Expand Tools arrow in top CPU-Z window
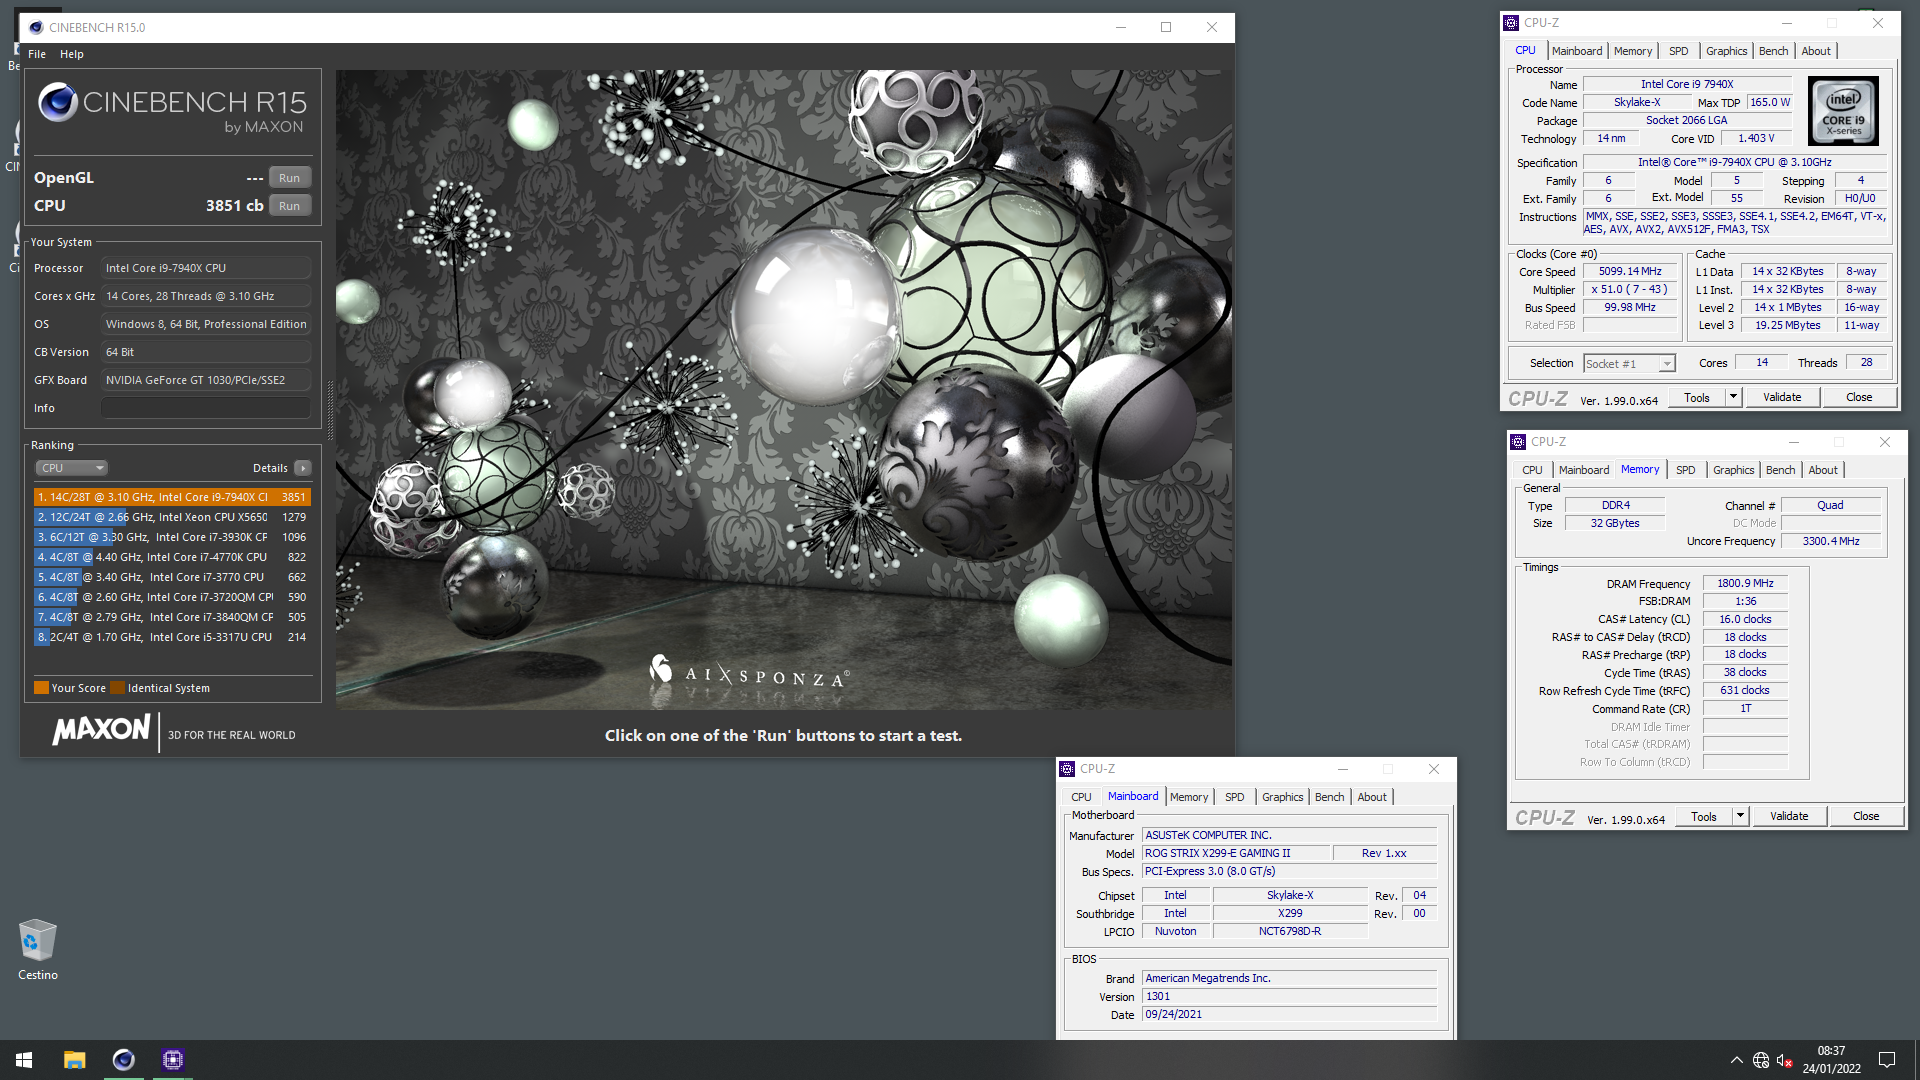 (1733, 398)
